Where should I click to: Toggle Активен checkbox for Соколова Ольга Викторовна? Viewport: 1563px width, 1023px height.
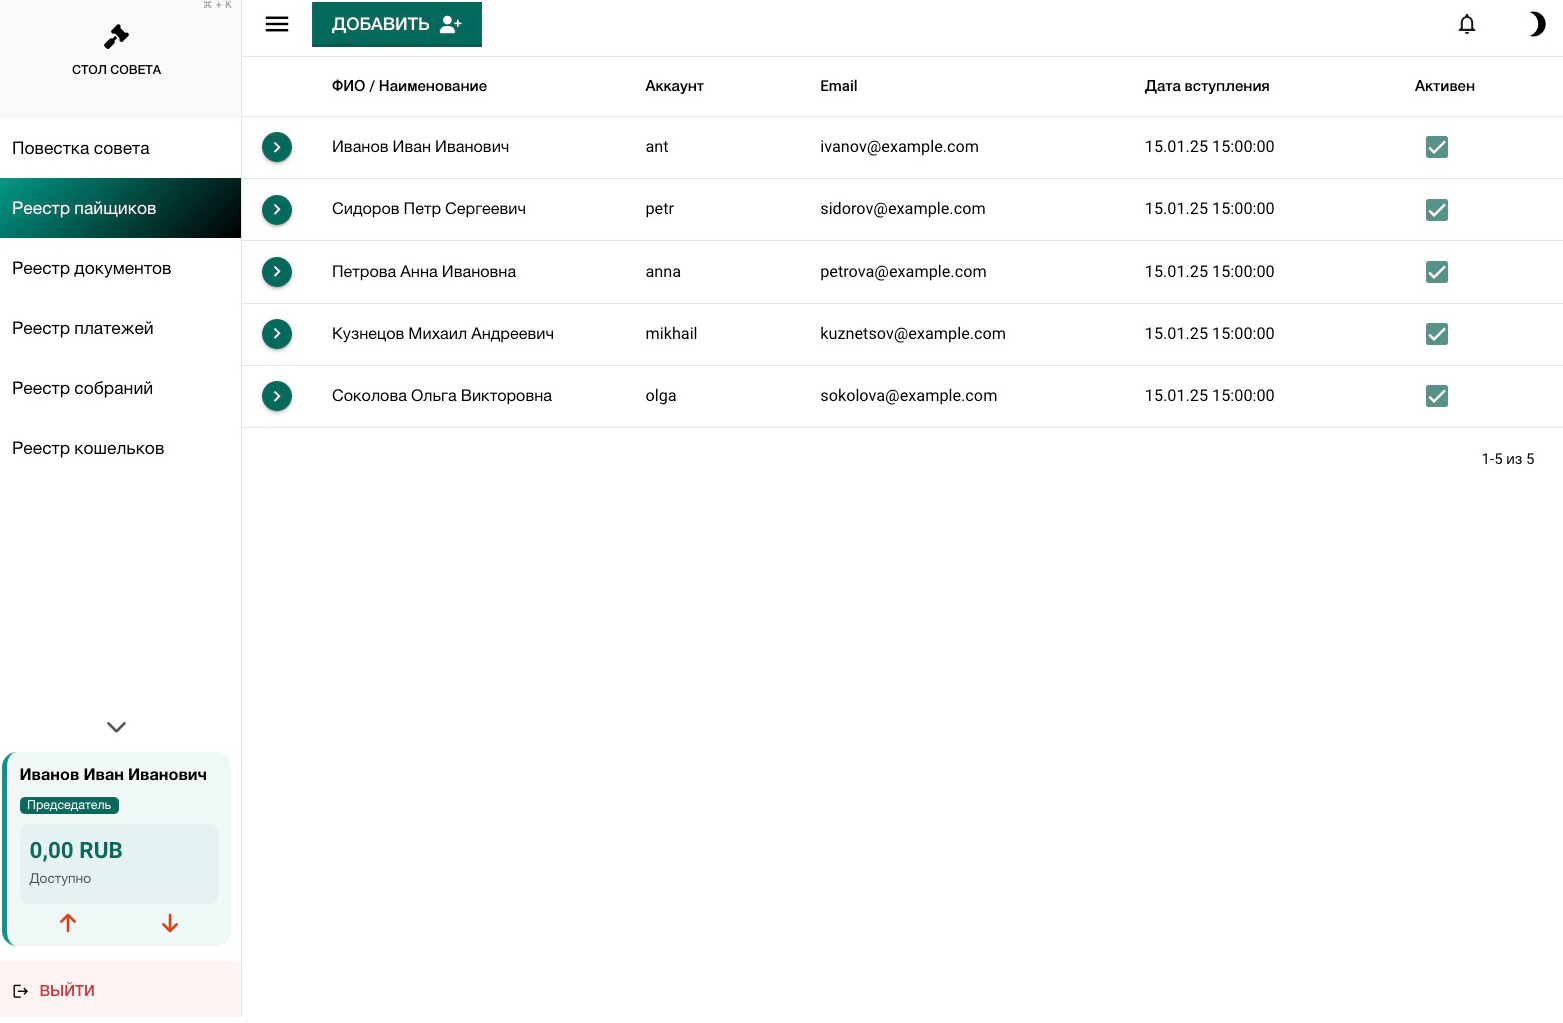[1436, 396]
